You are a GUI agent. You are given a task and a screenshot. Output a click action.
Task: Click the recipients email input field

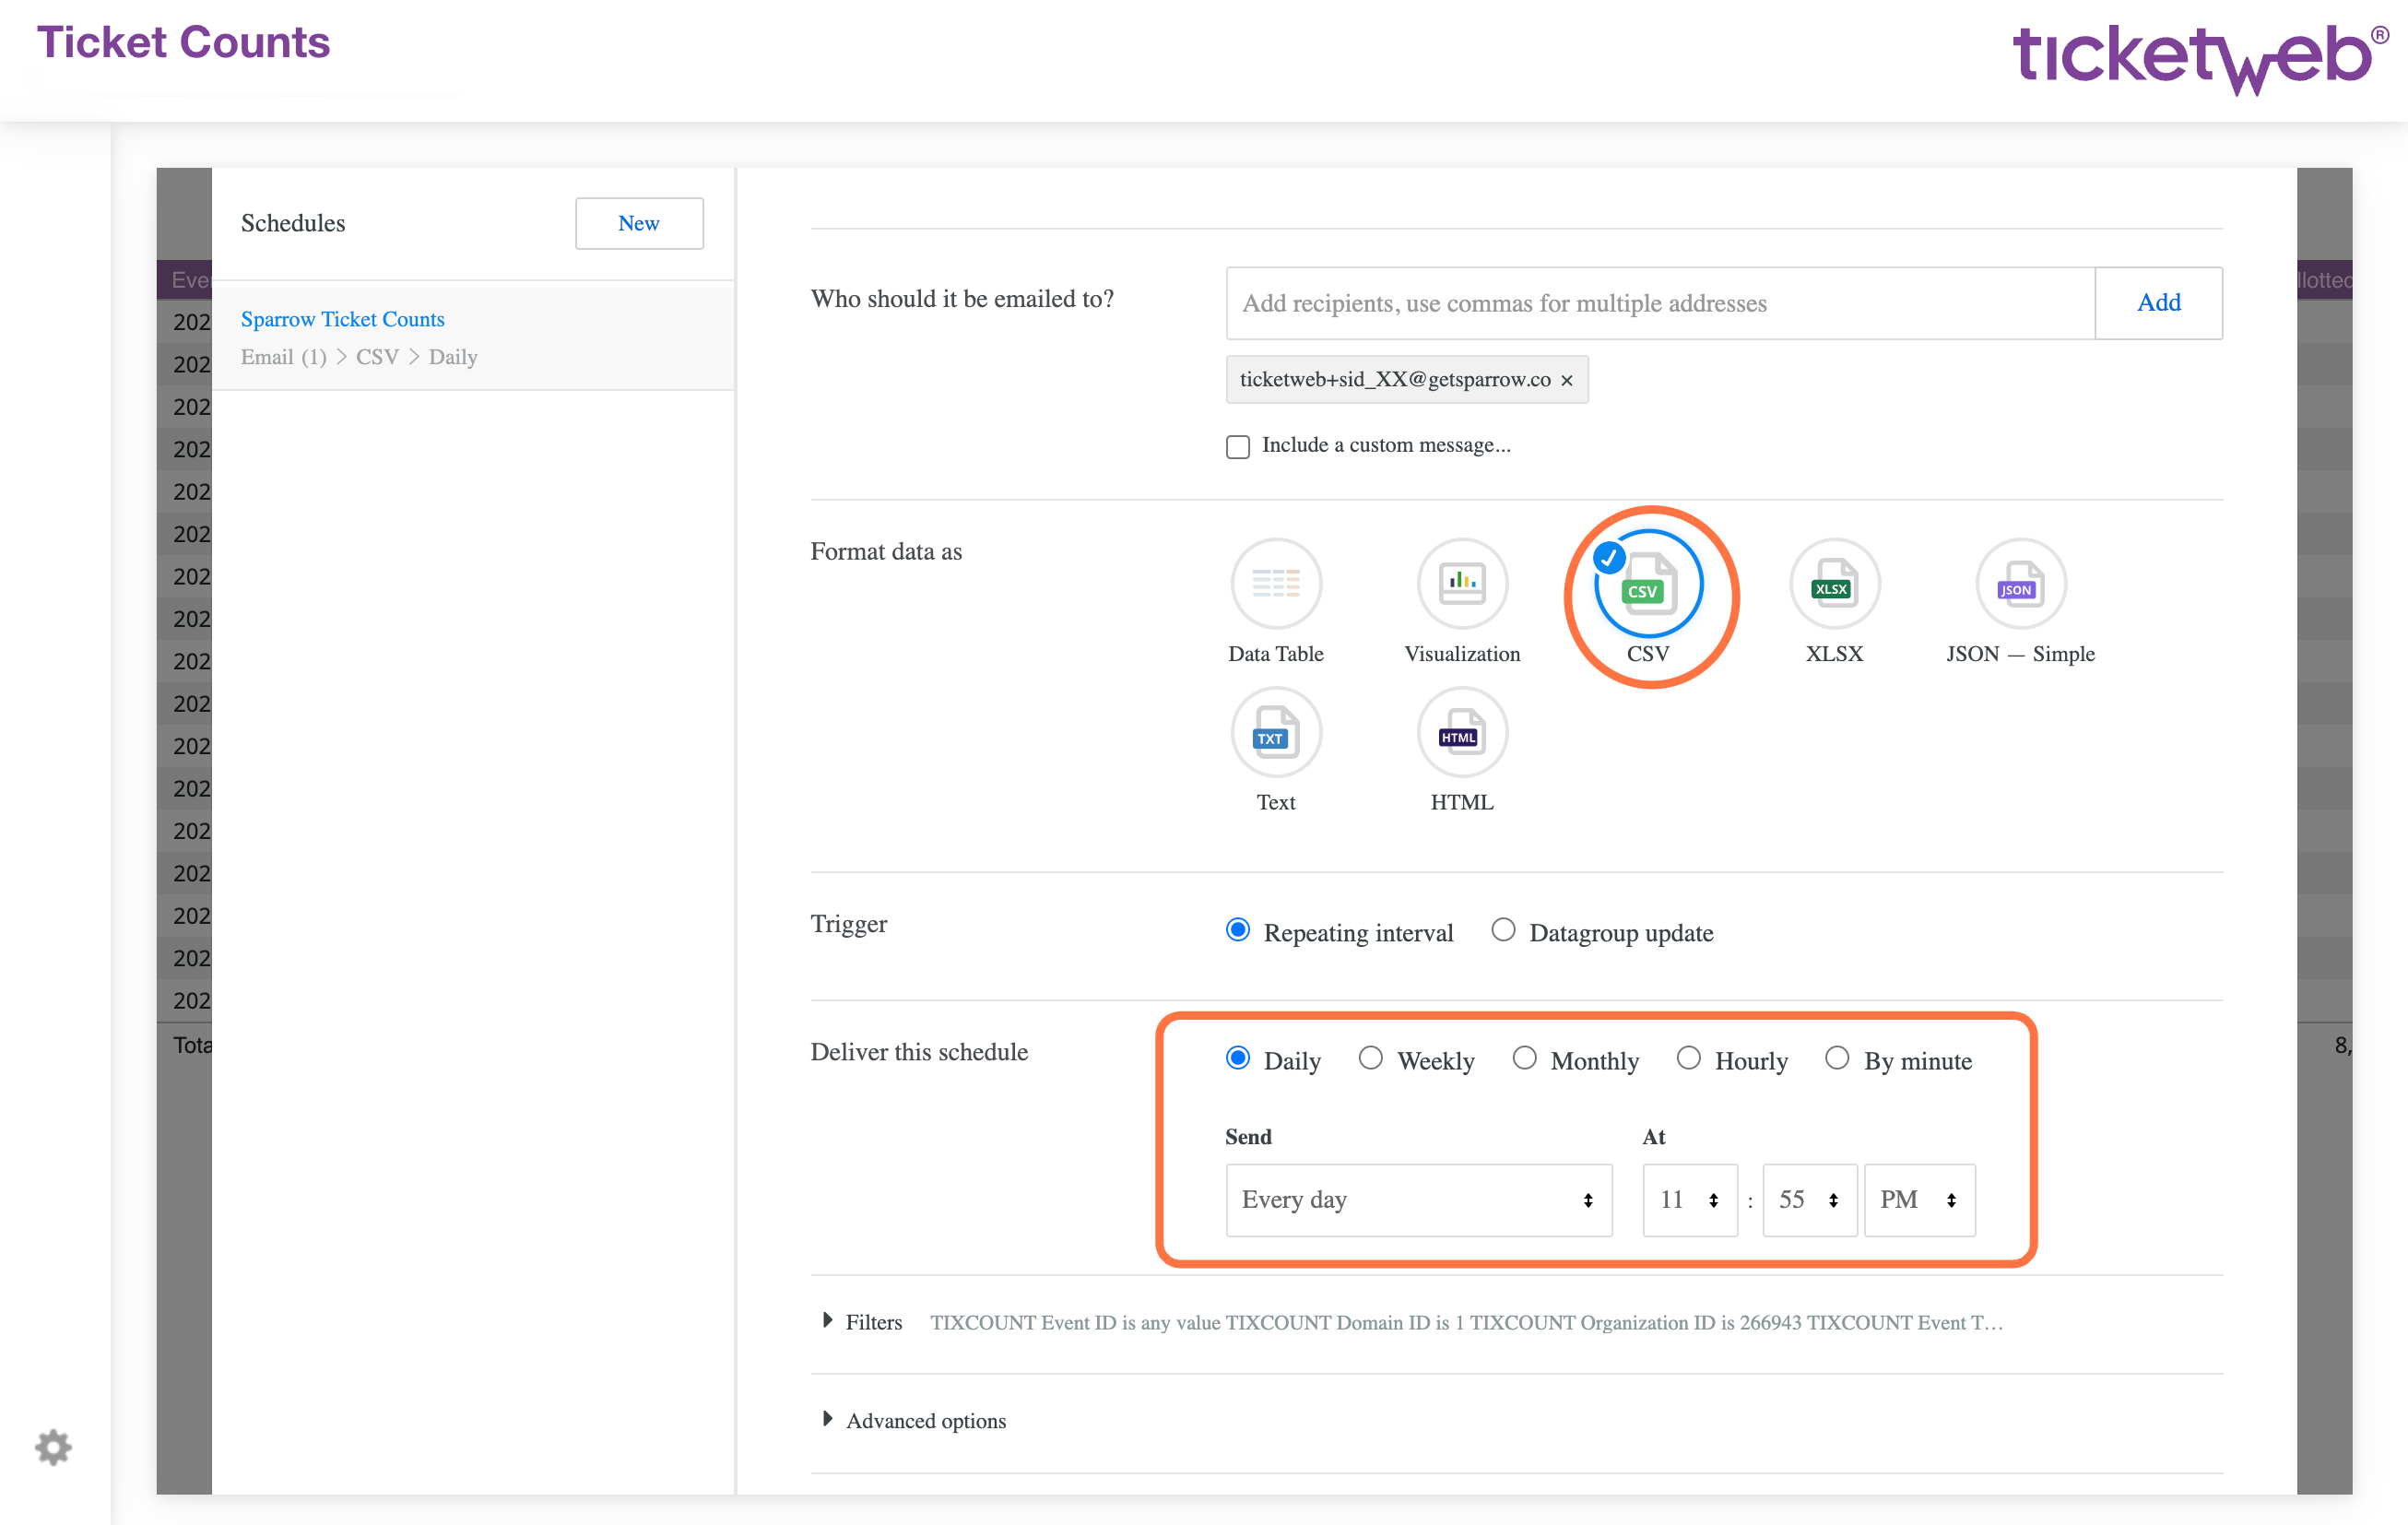(x=1660, y=303)
